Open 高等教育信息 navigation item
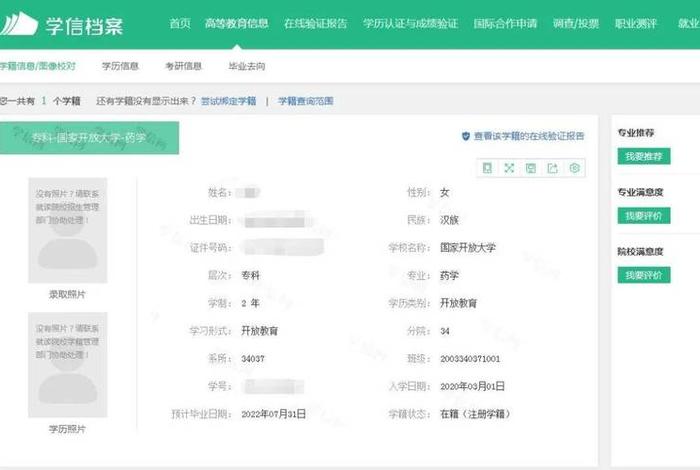The width and height of the screenshot is (700, 470). (x=237, y=23)
